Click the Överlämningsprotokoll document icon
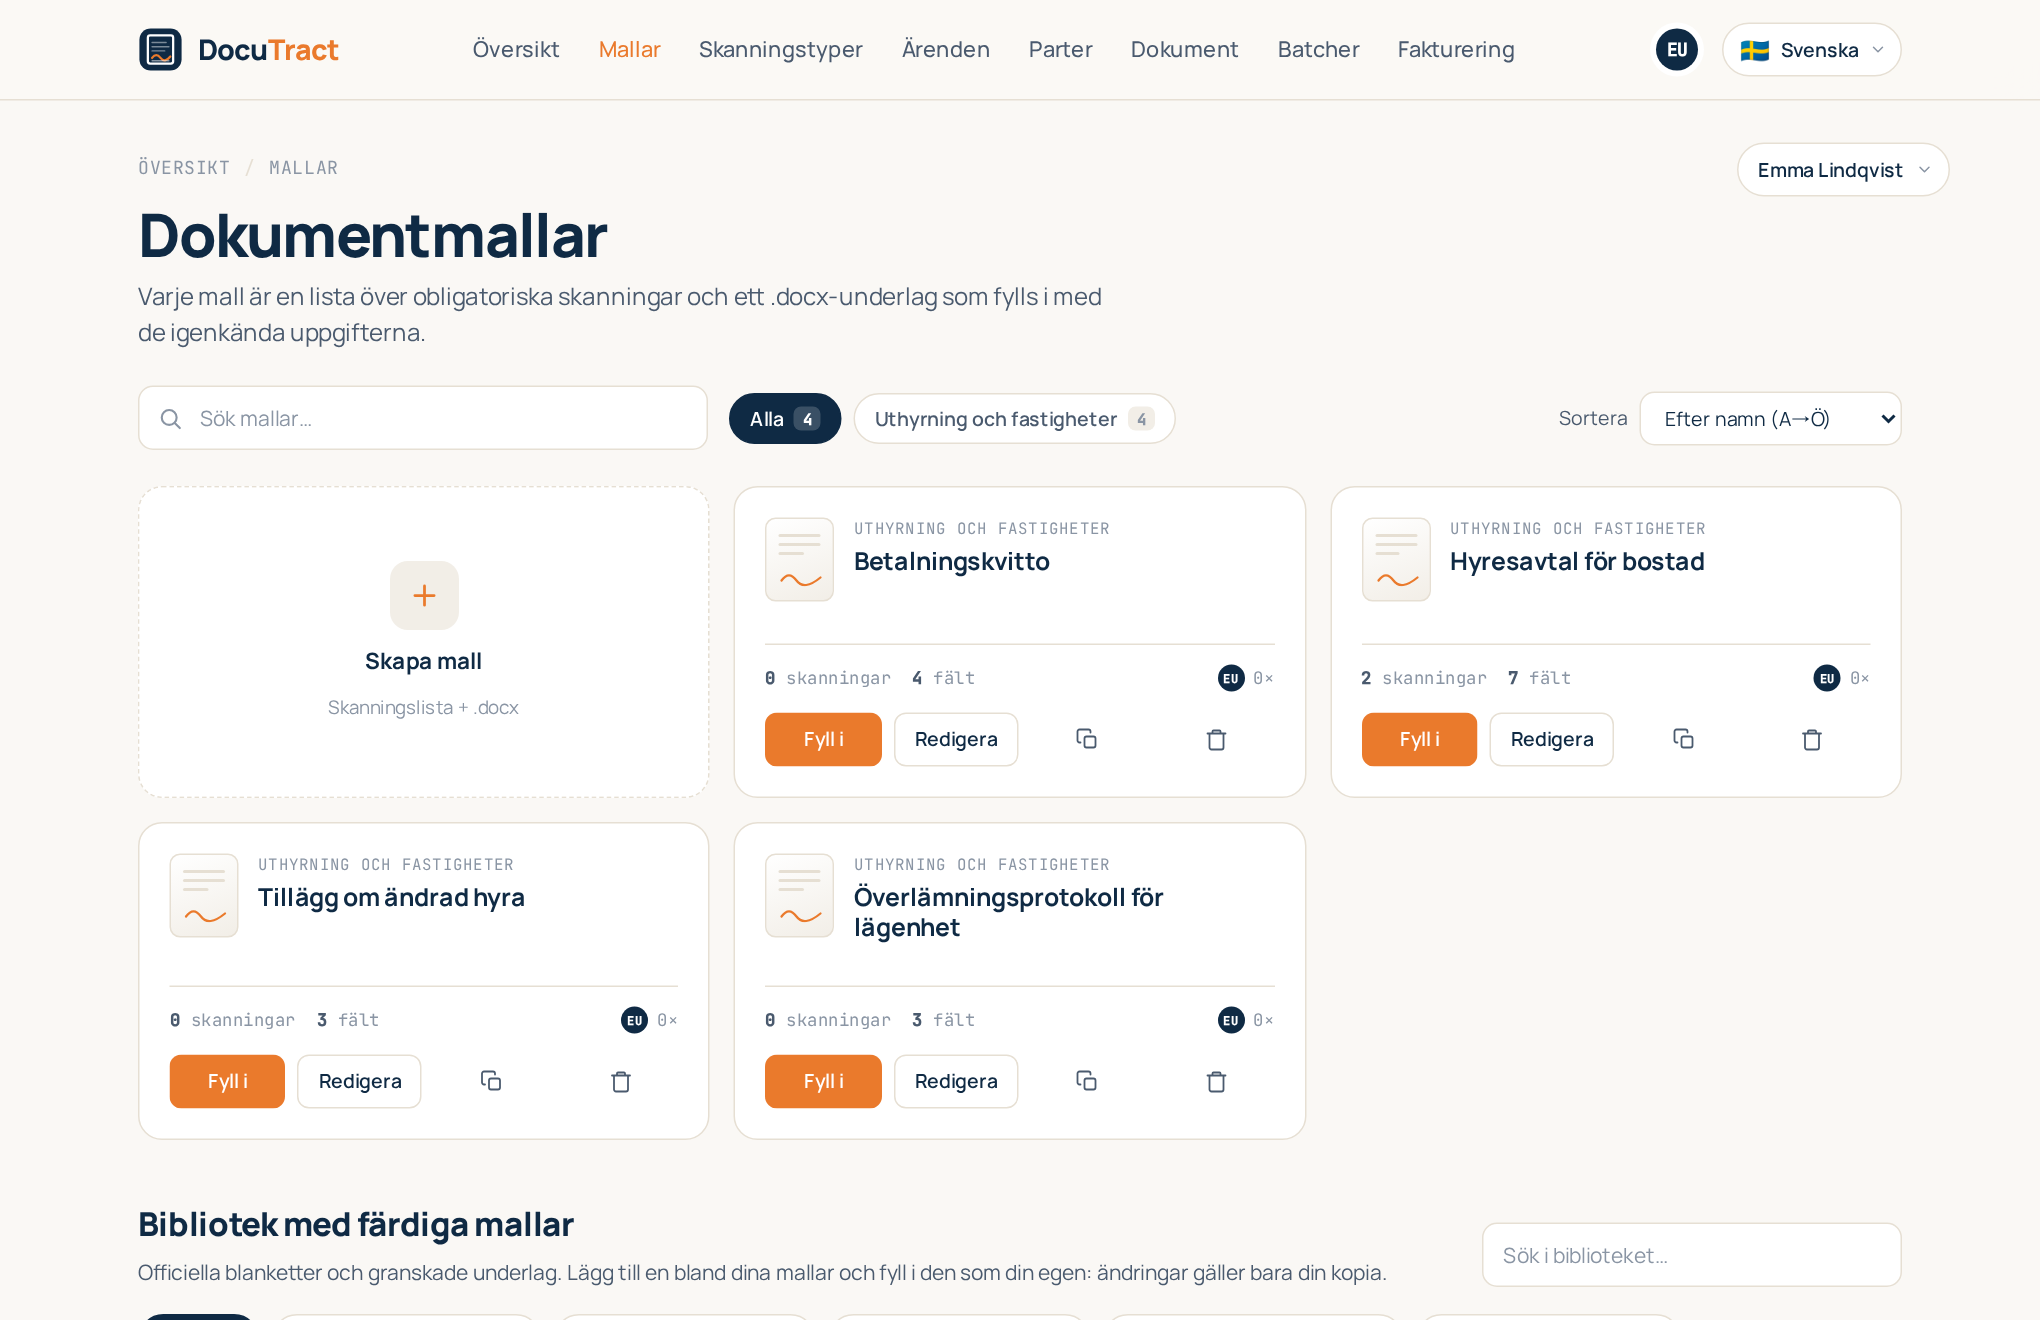The width and height of the screenshot is (2040, 1320). pyautogui.click(x=799, y=895)
